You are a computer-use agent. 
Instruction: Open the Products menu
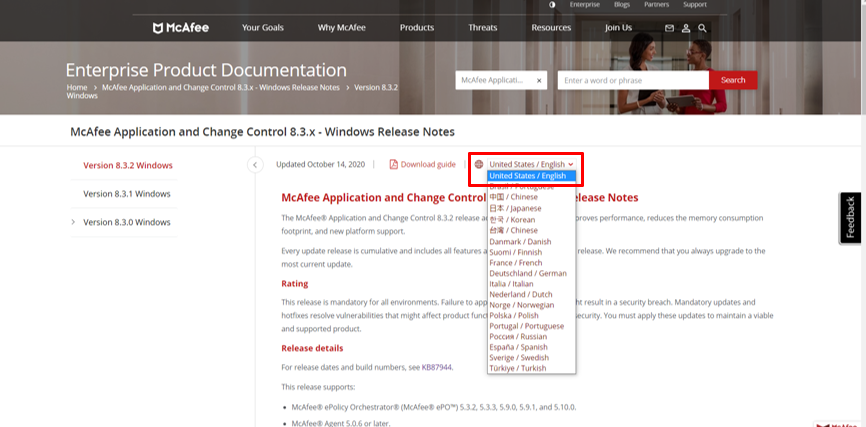pyautogui.click(x=417, y=28)
